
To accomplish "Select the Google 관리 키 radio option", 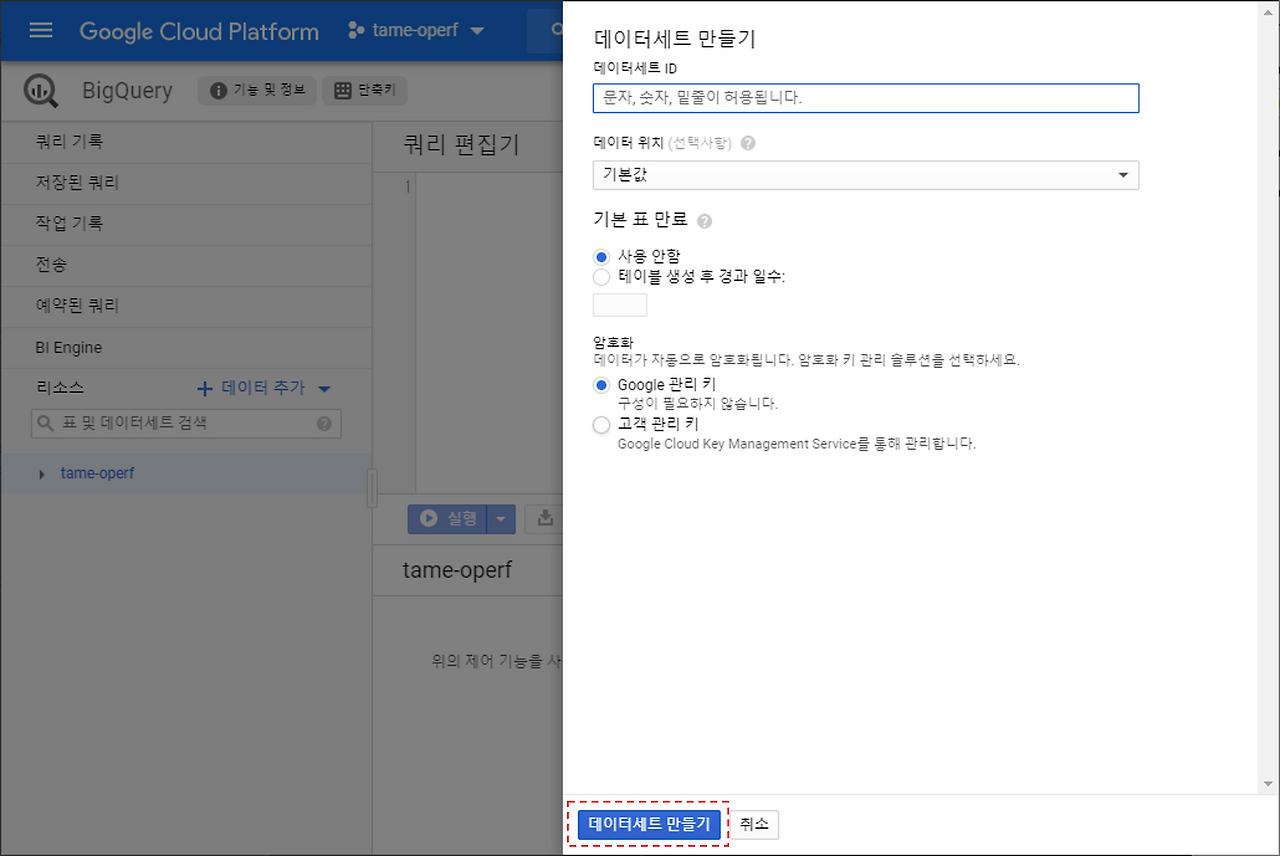I will (x=601, y=385).
